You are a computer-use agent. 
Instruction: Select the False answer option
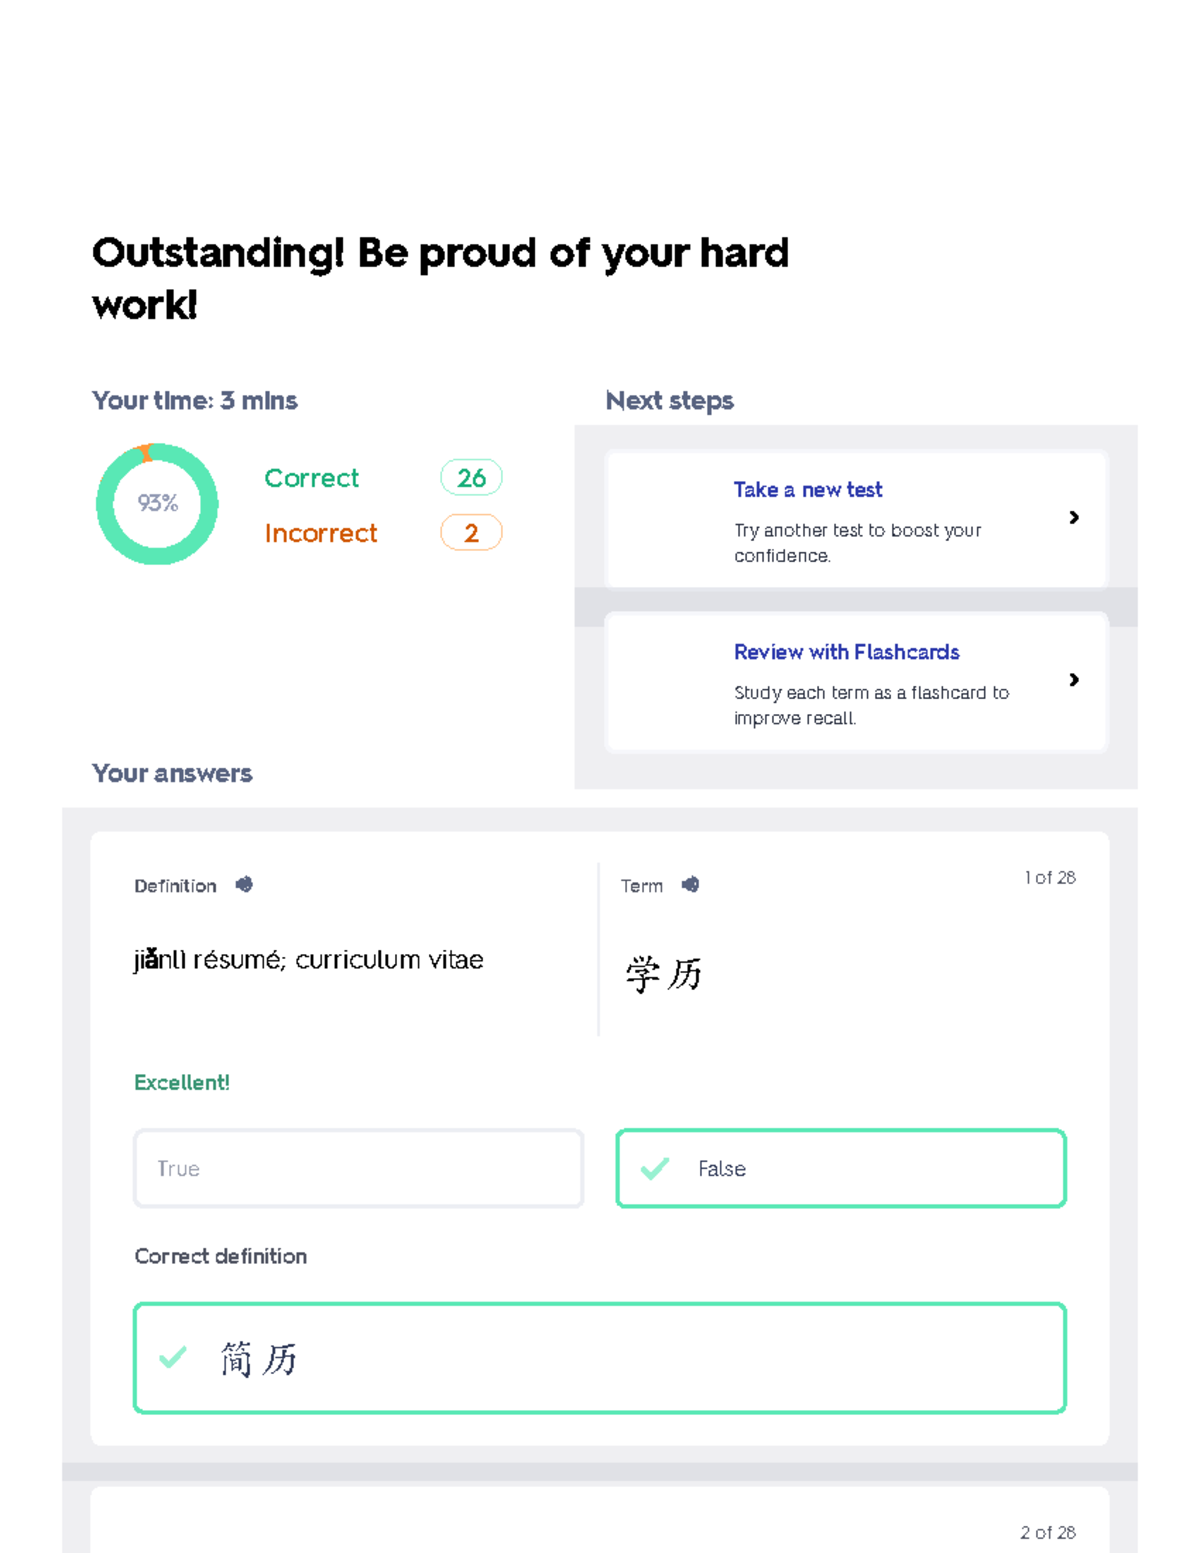pos(840,1168)
